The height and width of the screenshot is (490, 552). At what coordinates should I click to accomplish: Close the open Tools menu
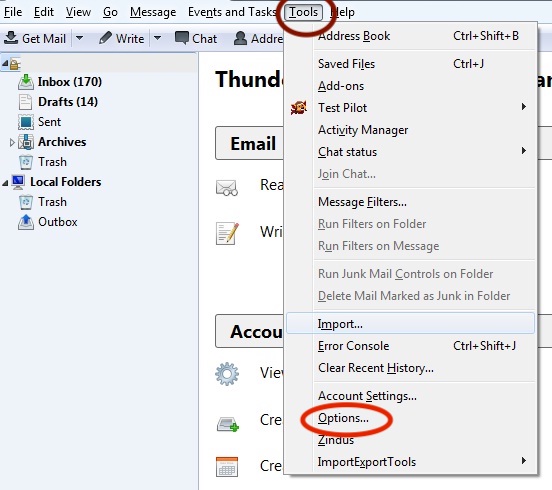(303, 12)
